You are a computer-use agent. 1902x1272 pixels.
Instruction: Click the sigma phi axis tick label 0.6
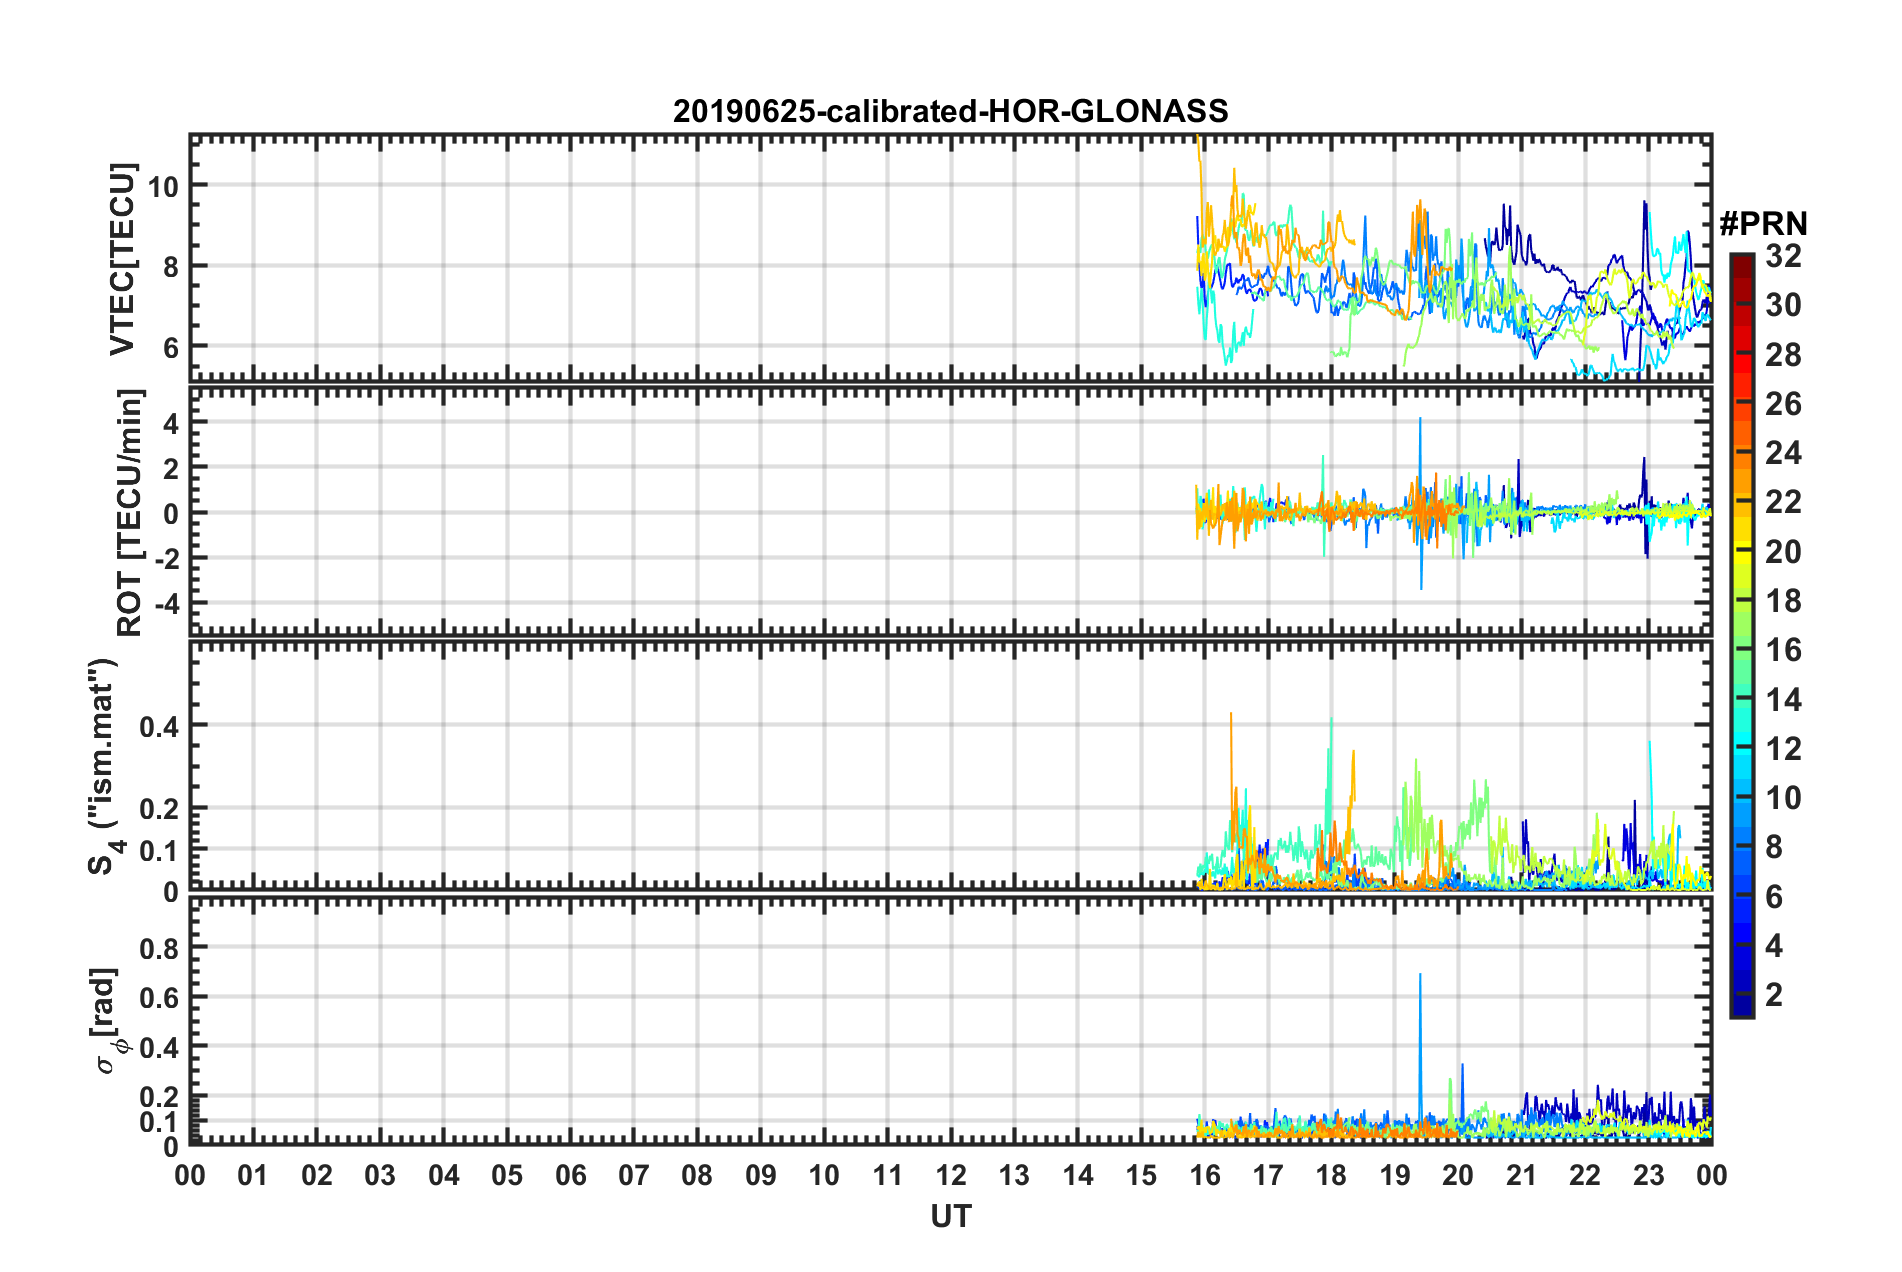(159, 998)
